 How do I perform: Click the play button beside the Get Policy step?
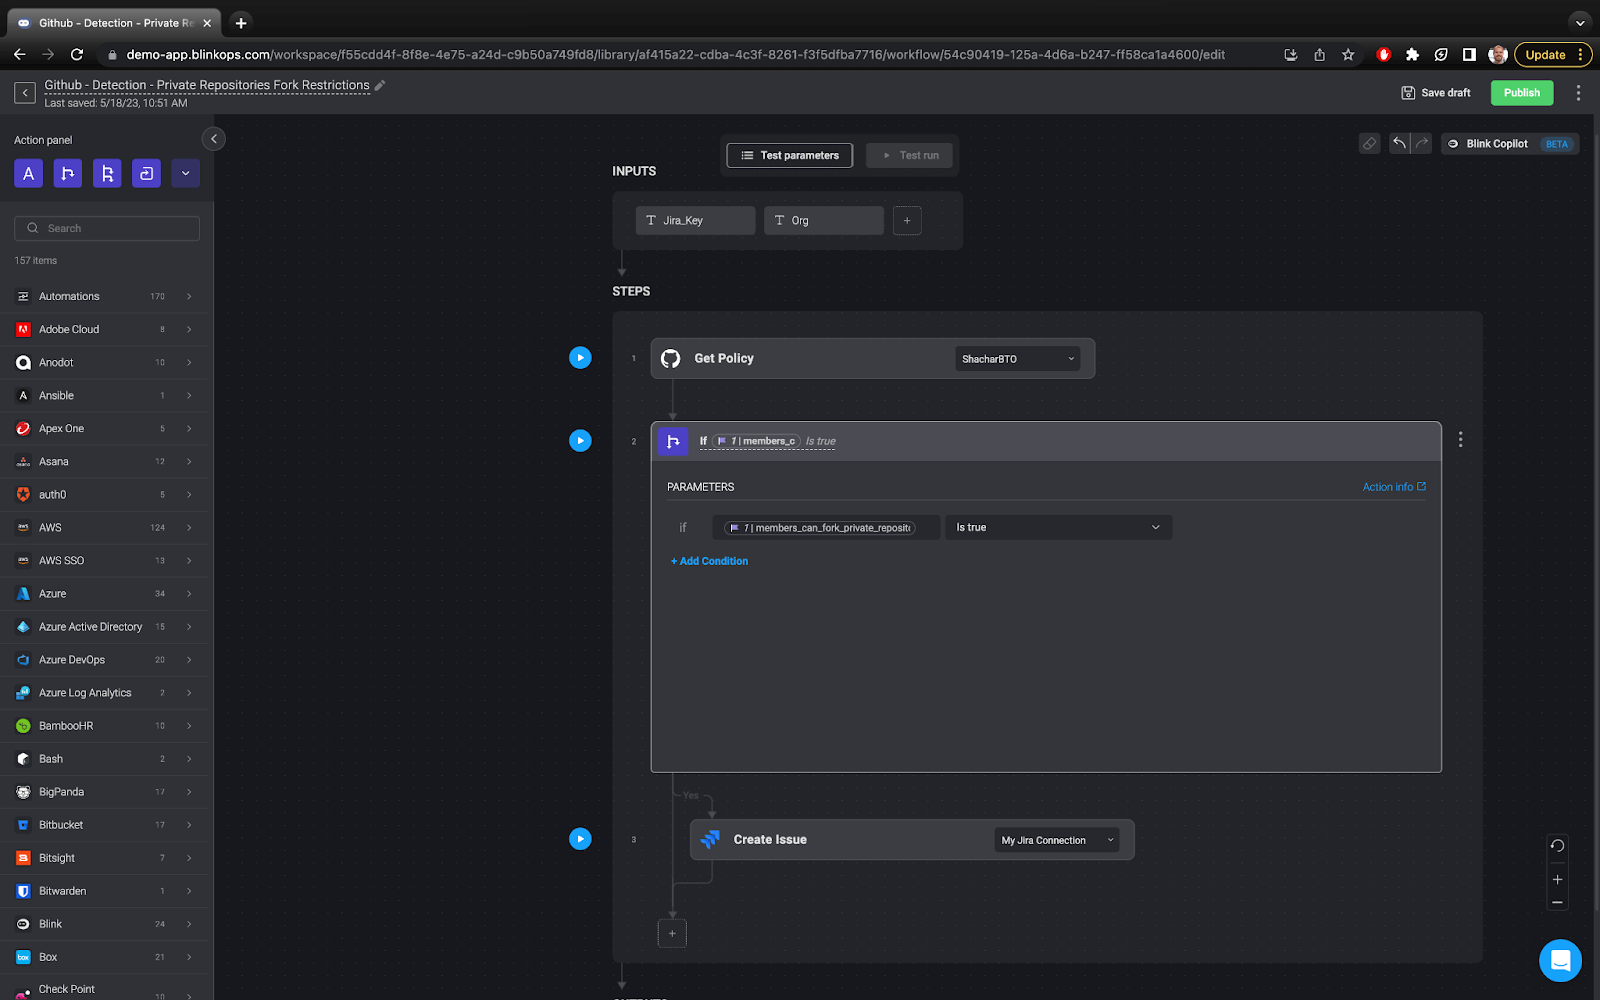click(581, 357)
